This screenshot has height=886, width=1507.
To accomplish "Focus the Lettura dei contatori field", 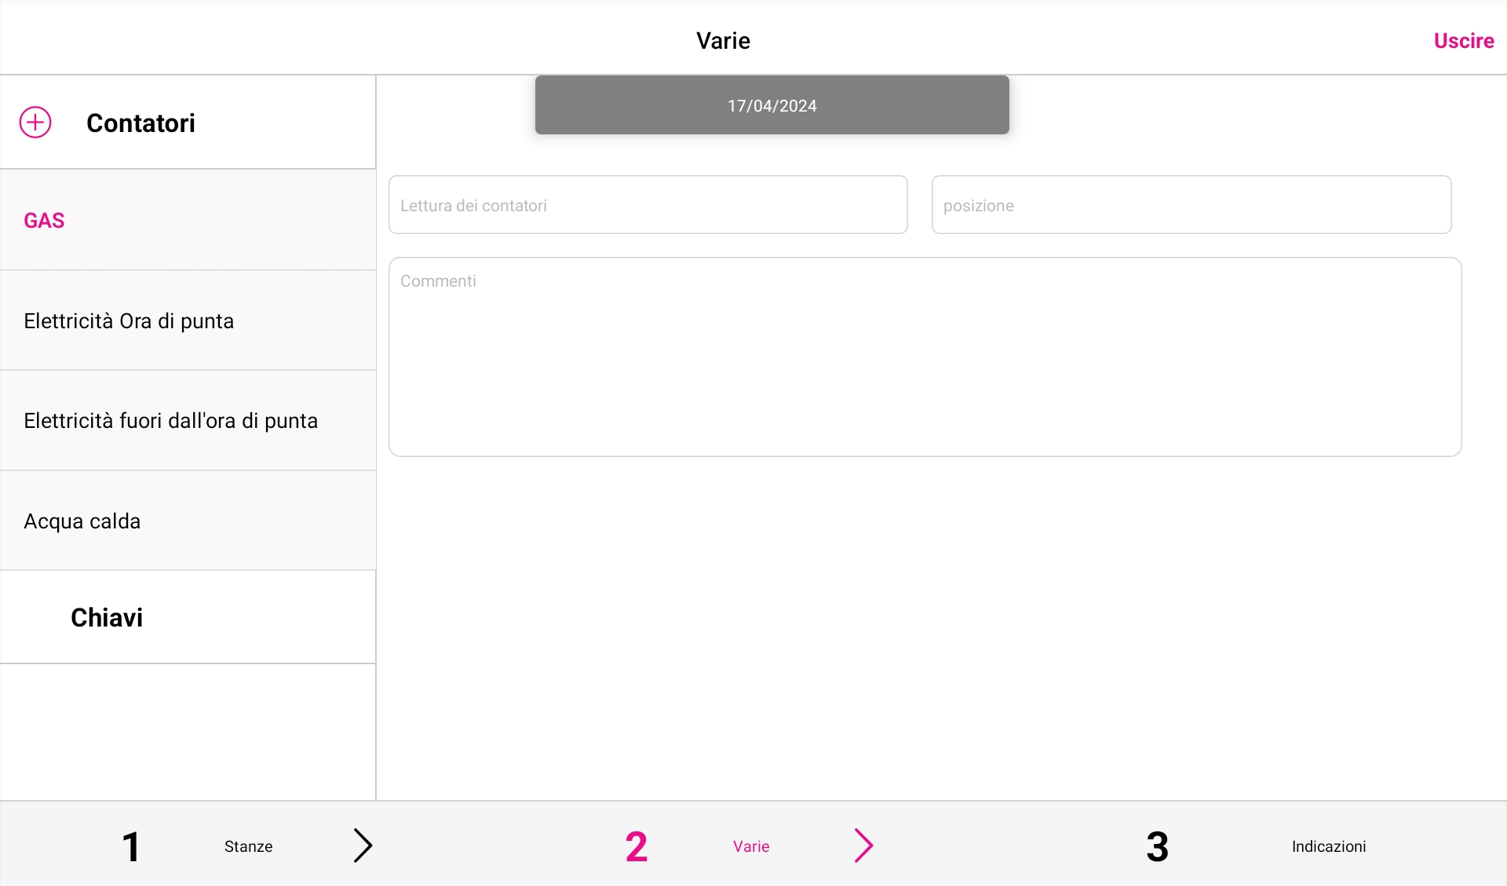I will [x=648, y=205].
